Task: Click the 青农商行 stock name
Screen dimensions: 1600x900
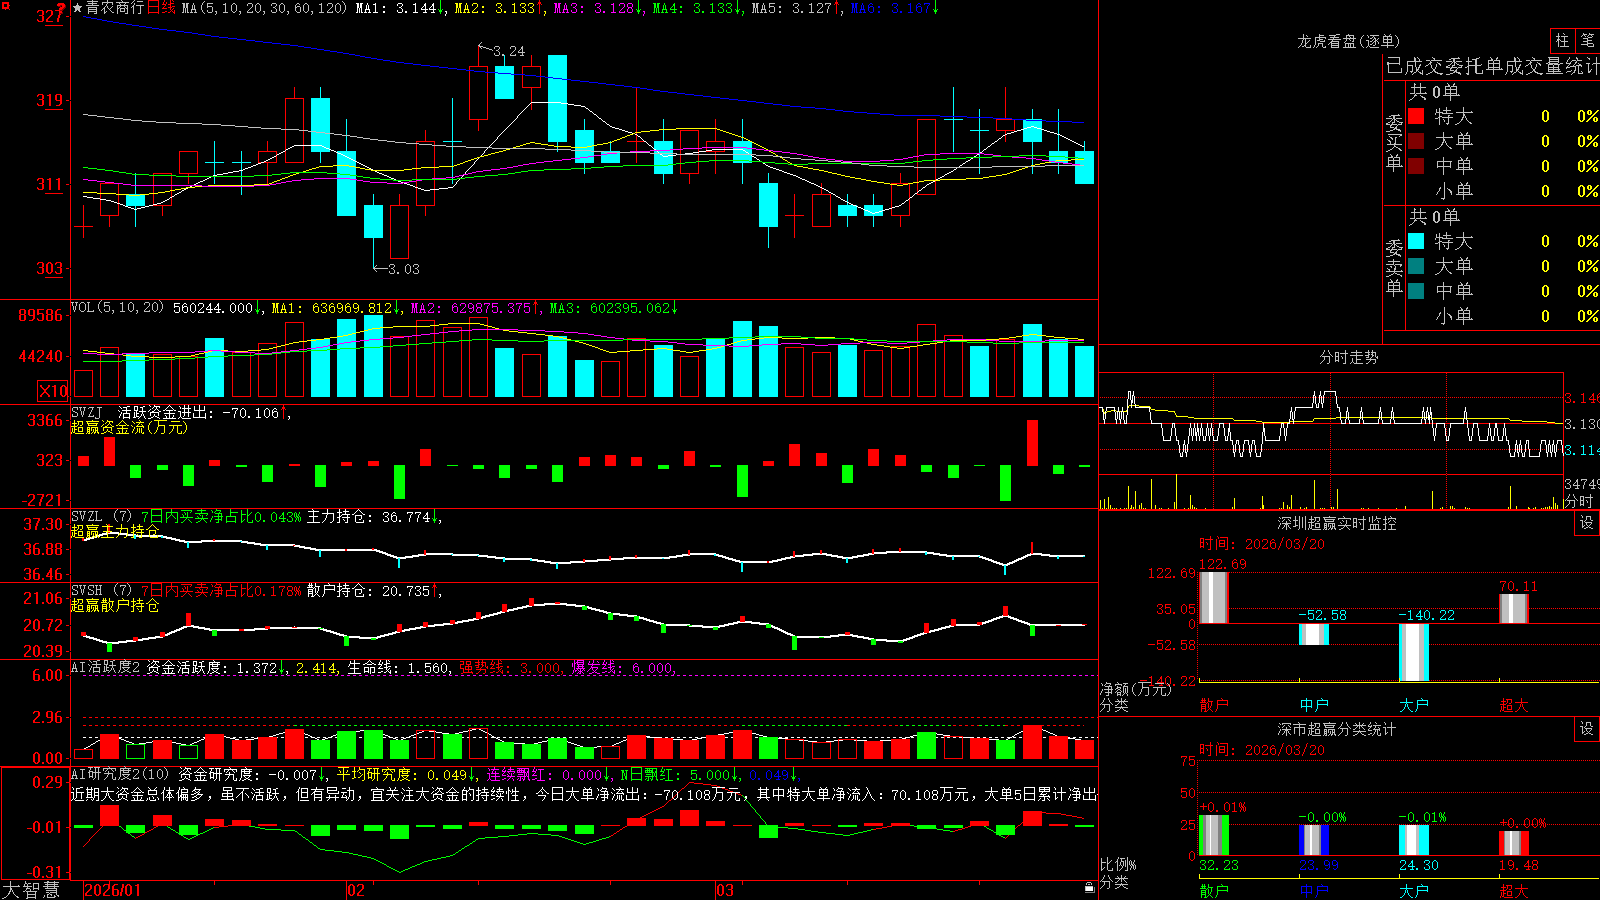Action: pos(115,8)
